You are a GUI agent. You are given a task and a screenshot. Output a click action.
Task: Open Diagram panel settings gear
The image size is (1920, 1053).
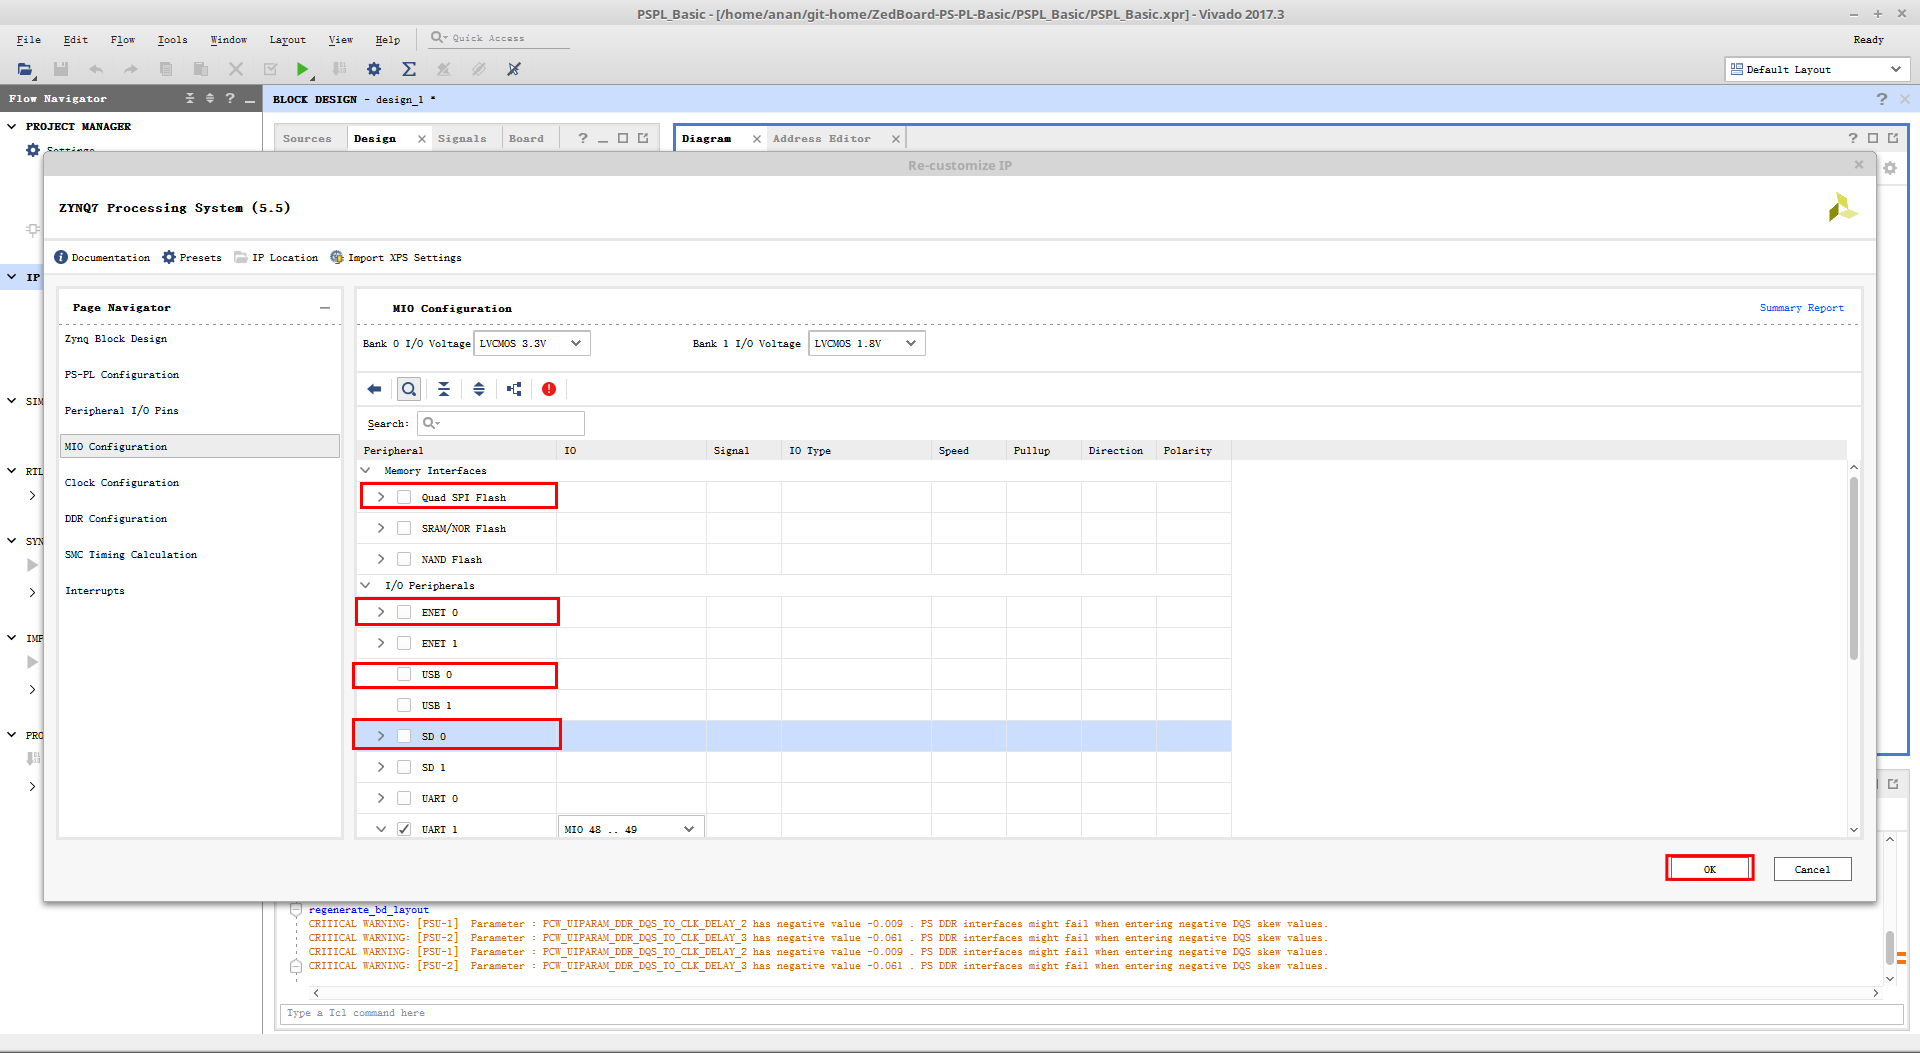pyautogui.click(x=1890, y=168)
